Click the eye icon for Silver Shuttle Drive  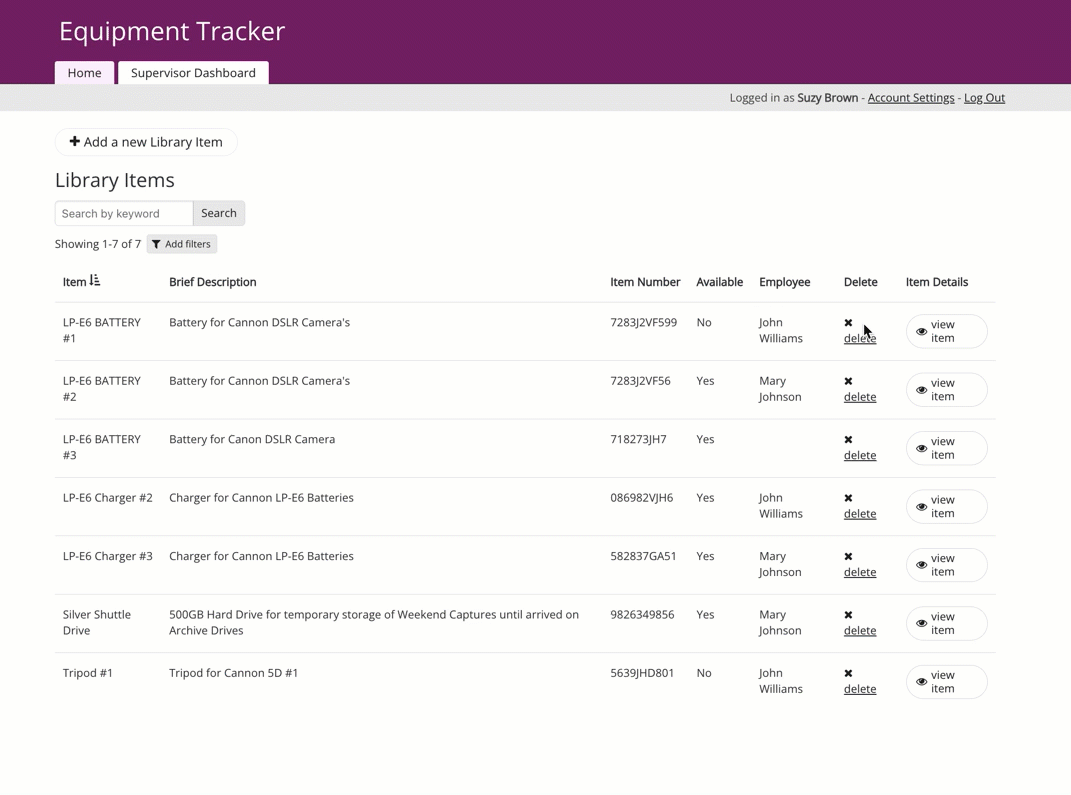[x=922, y=624]
